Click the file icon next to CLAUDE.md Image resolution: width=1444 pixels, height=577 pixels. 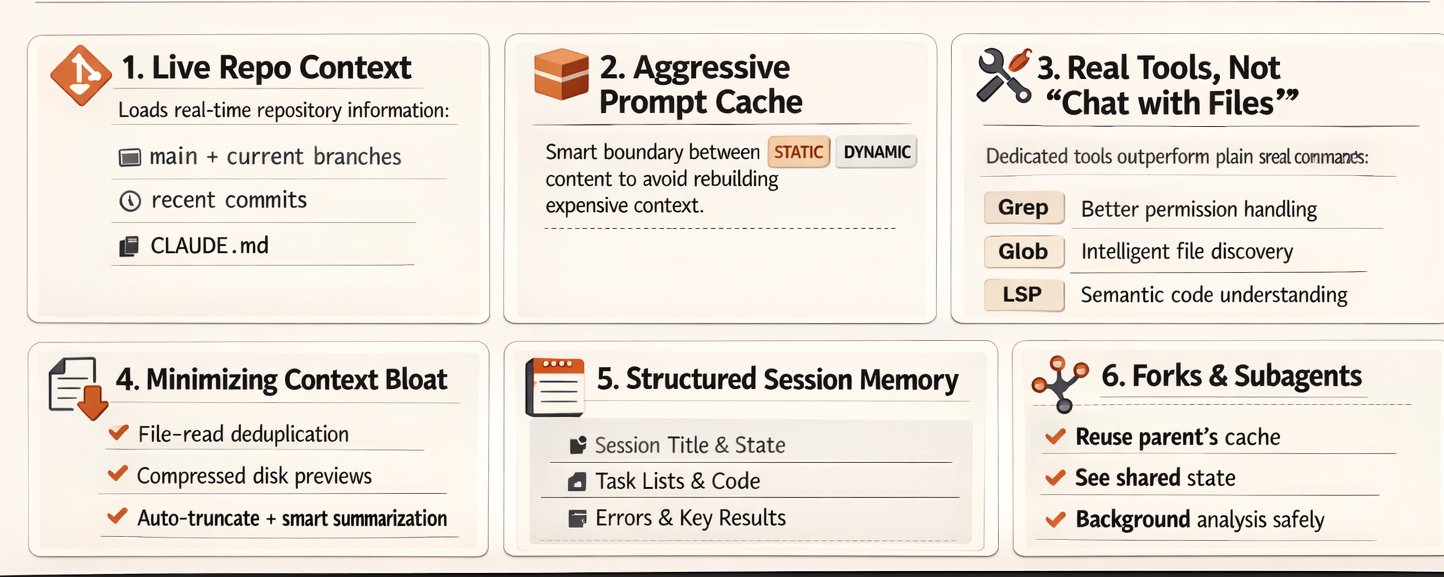click(x=129, y=246)
